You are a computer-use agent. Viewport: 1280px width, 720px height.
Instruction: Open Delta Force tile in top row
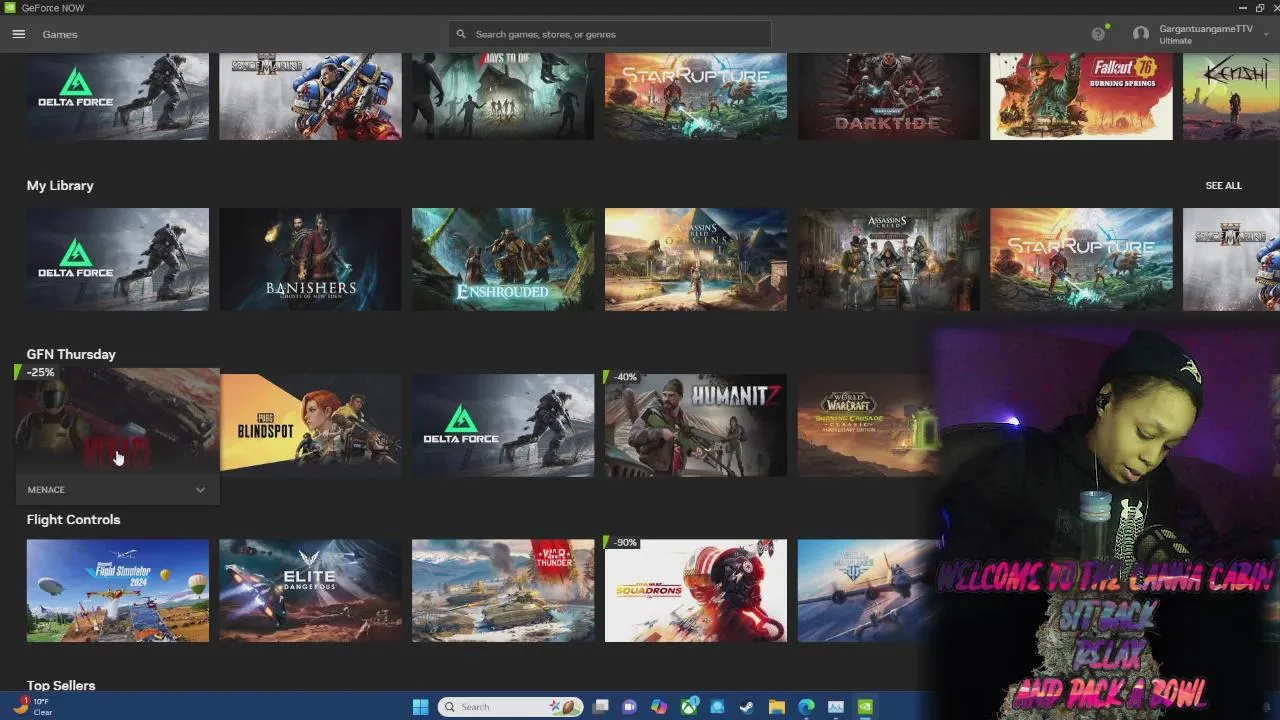pyautogui.click(x=118, y=96)
